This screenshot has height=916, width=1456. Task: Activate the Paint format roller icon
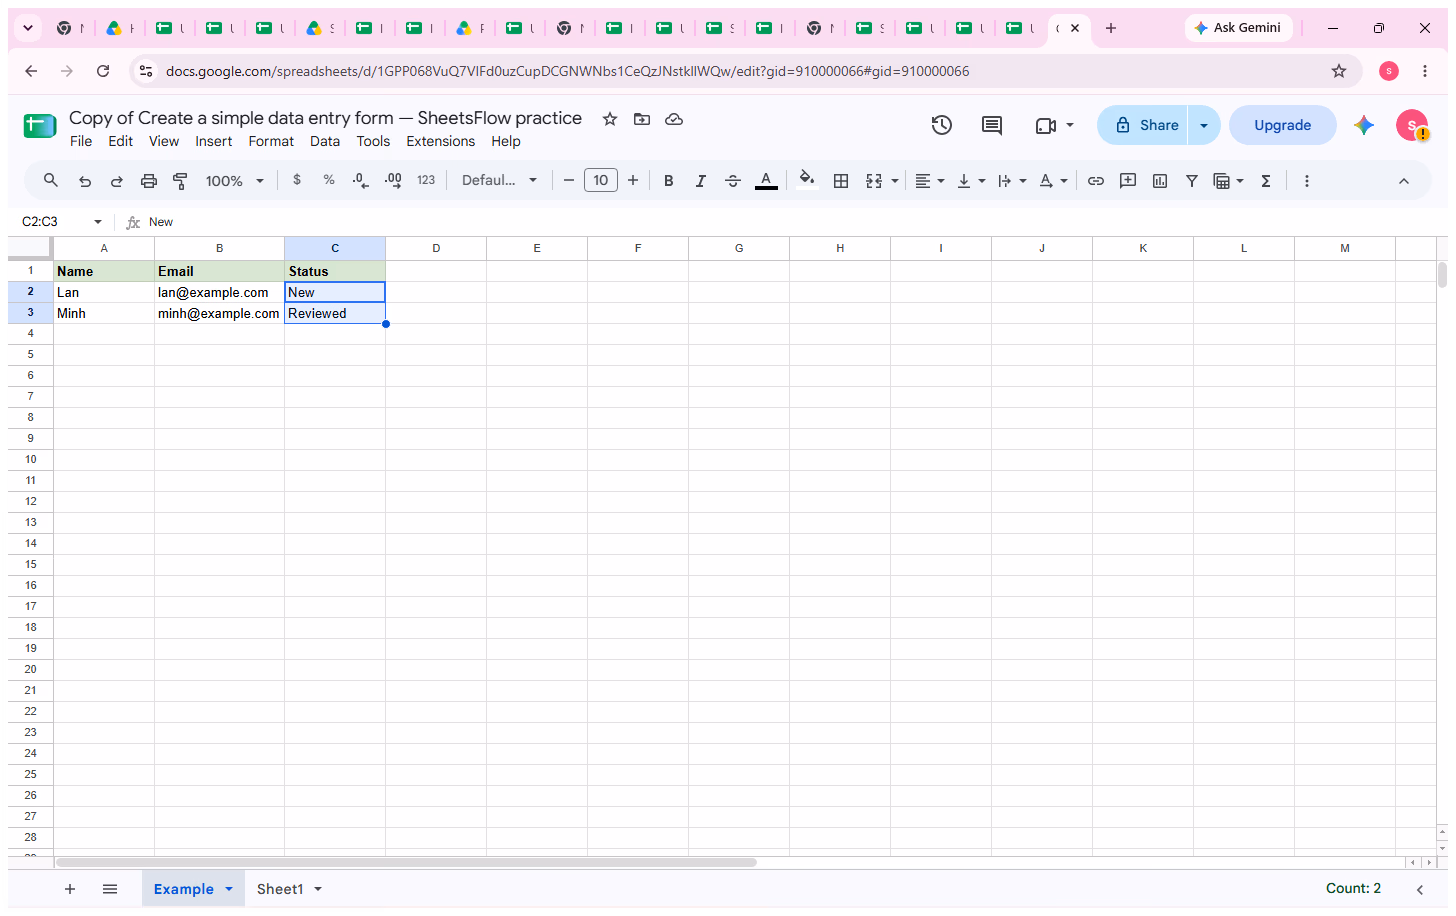click(x=181, y=181)
